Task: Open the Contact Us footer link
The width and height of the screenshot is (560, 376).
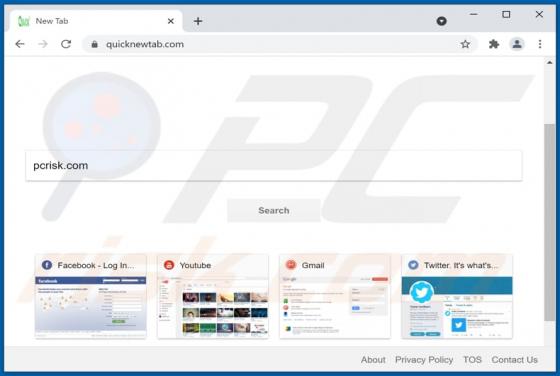Action: click(515, 360)
